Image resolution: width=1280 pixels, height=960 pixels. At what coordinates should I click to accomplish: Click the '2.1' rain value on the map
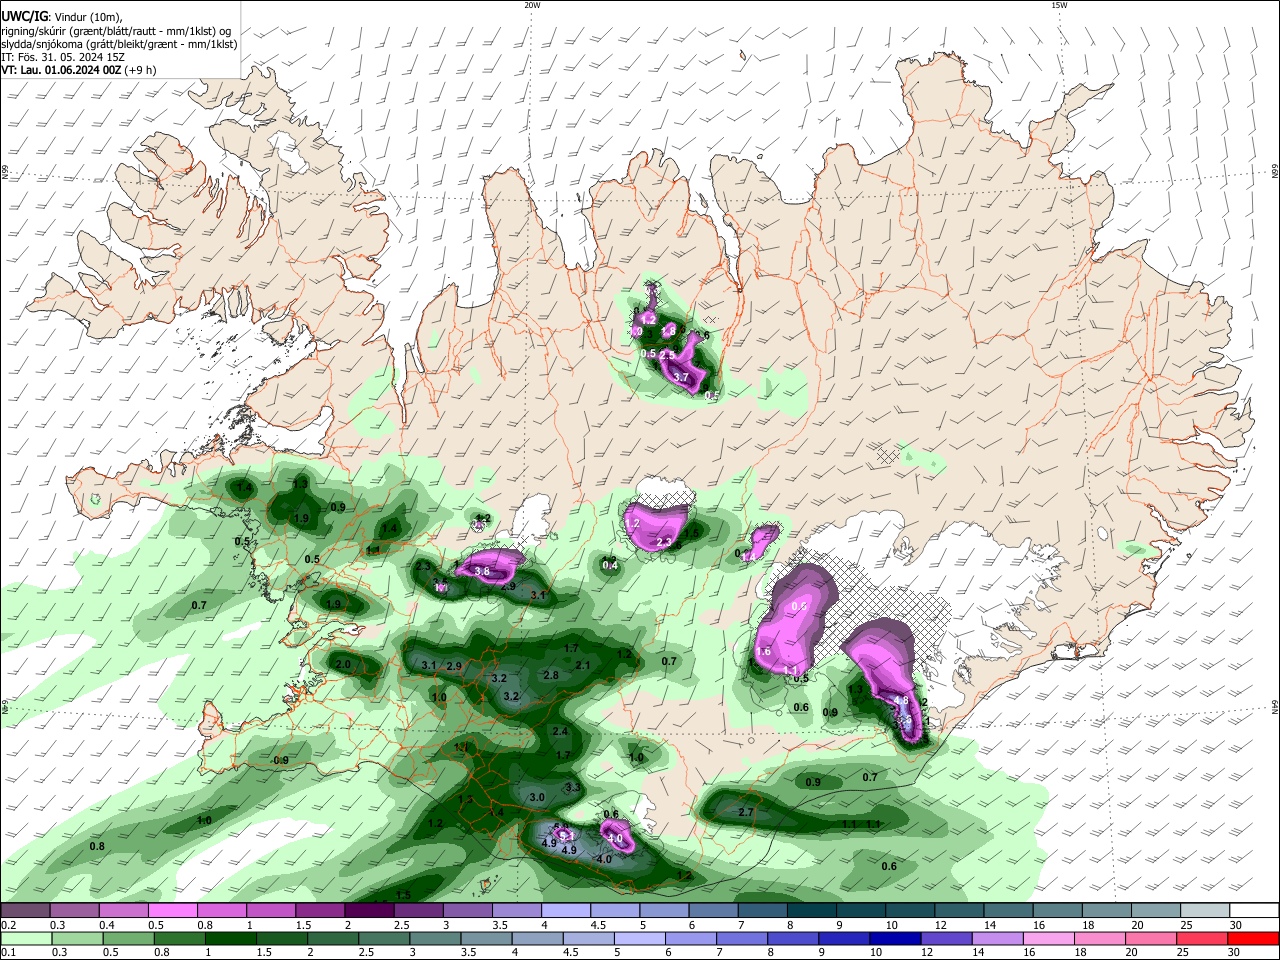[x=583, y=665]
